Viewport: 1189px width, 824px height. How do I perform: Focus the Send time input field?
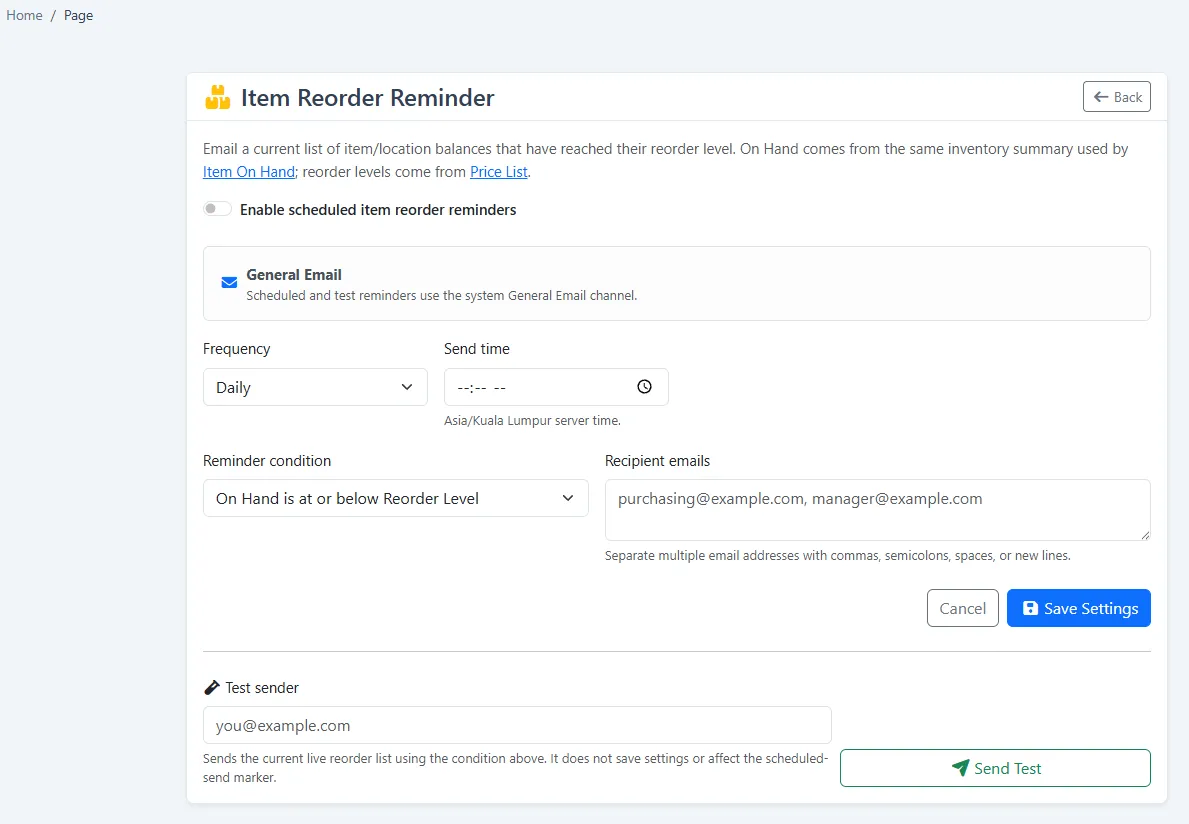(x=556, y=387)
